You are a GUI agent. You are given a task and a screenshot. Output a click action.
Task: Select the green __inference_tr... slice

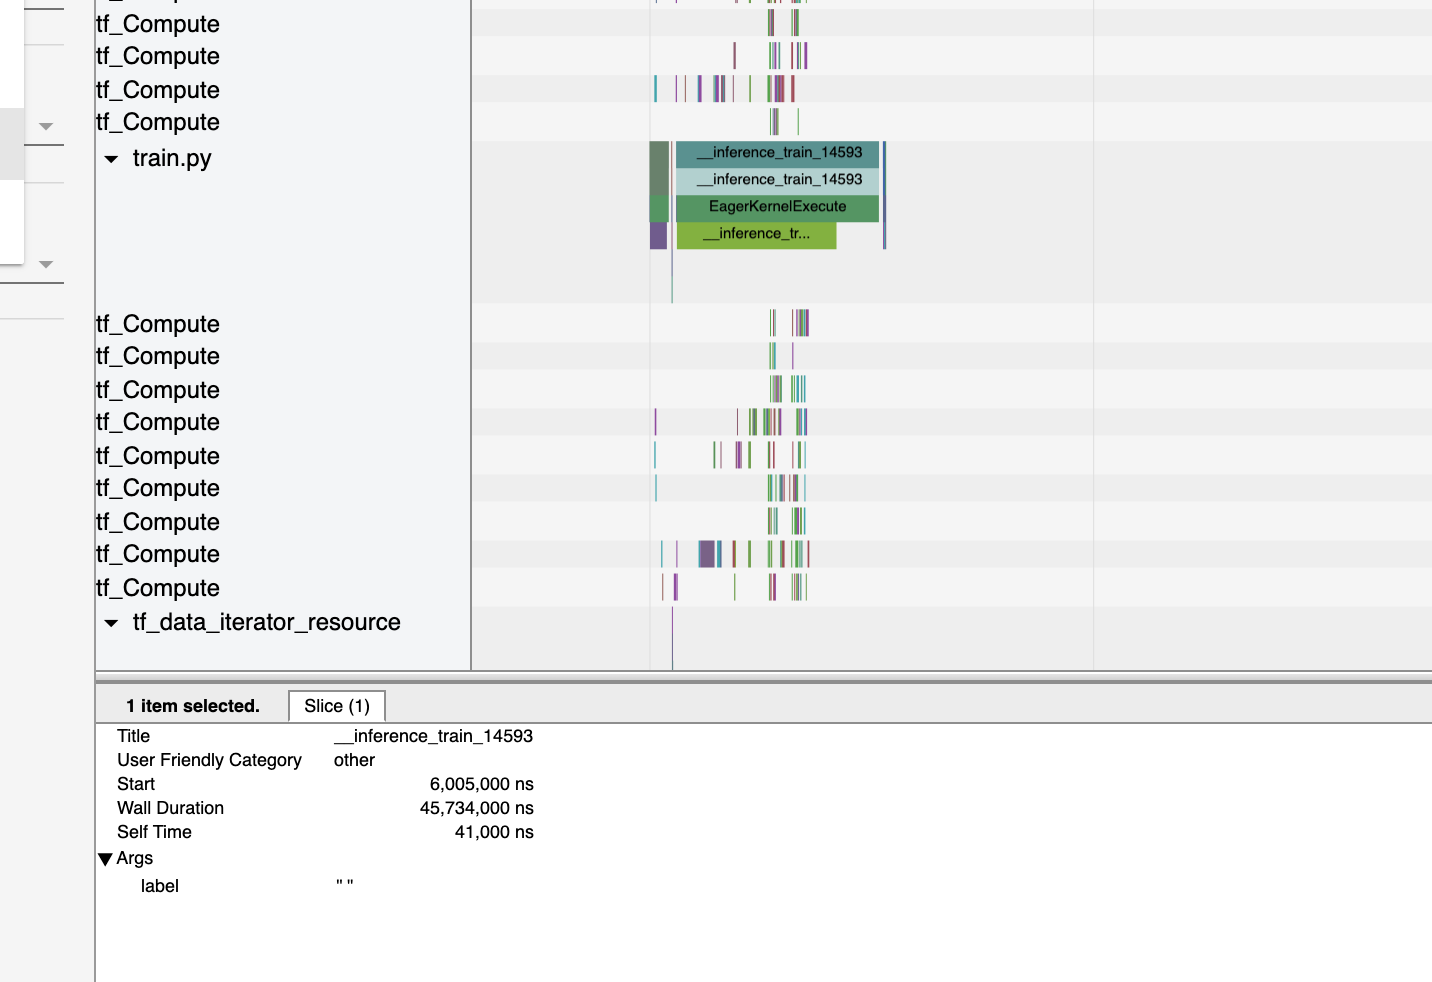(x=756, y=233)
